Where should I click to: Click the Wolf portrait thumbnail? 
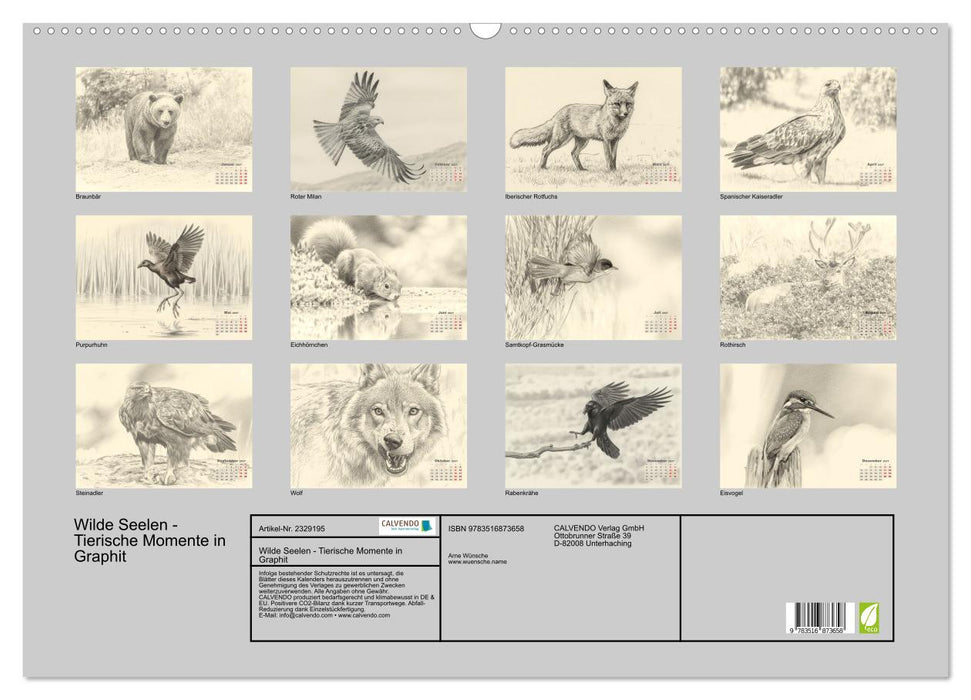point(378,426)
